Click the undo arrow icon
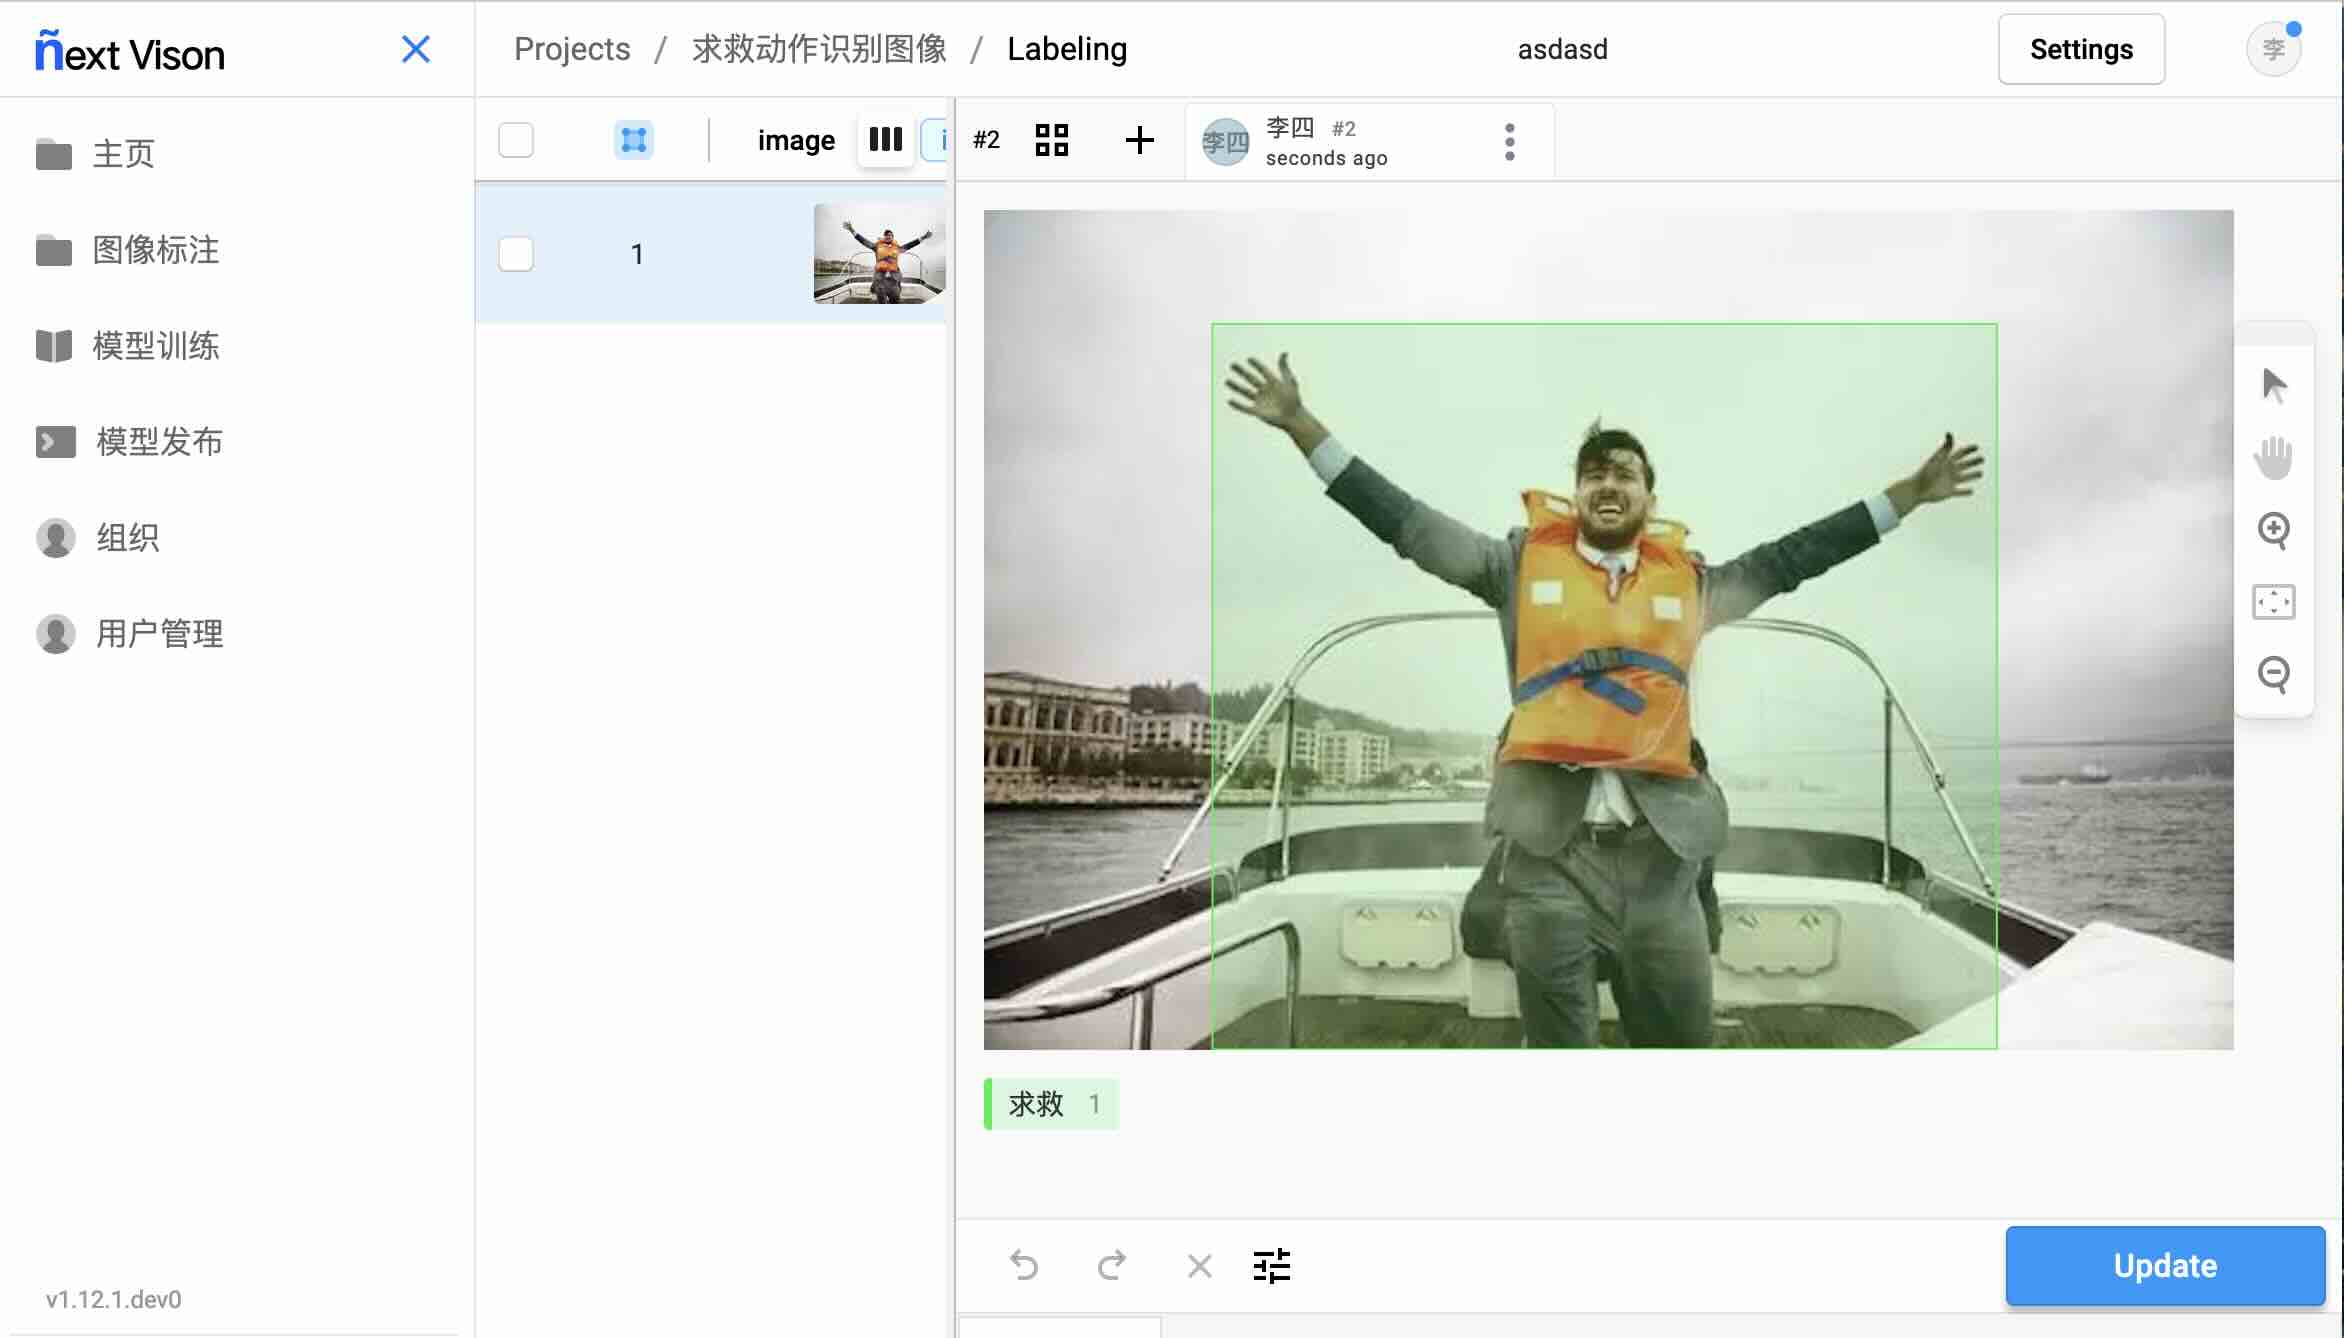The height and width of the screenshot is (1338, 2344). coord(1025,1265)
